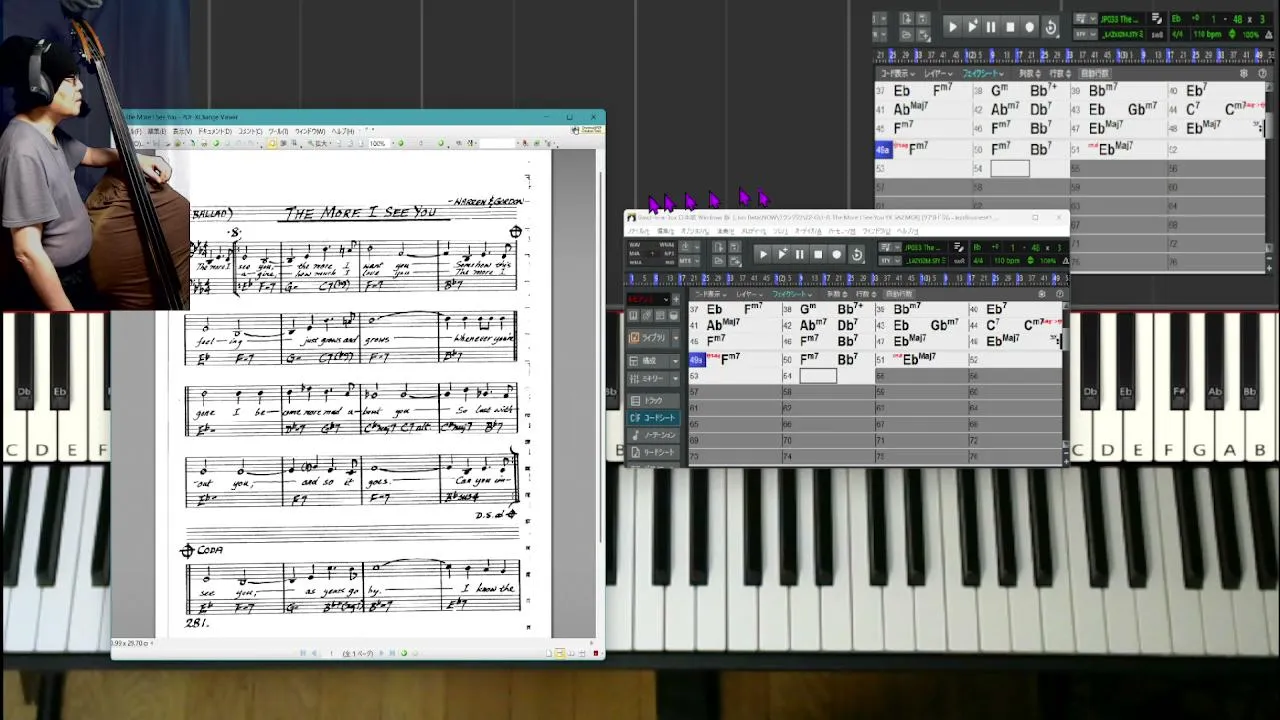Click the 100% zoom field in PDF-XChange Viewer
1280x720 pixels.
click(379, 144)
